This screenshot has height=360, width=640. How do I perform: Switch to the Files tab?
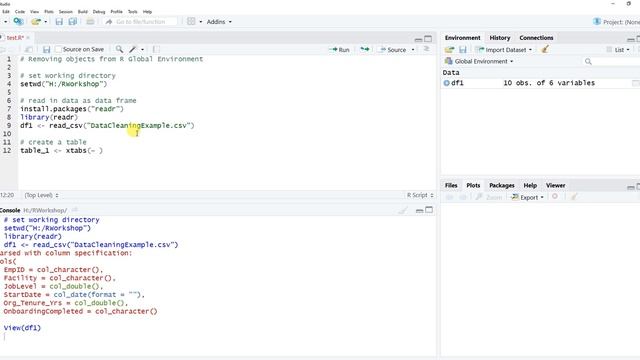click(451, 185)
